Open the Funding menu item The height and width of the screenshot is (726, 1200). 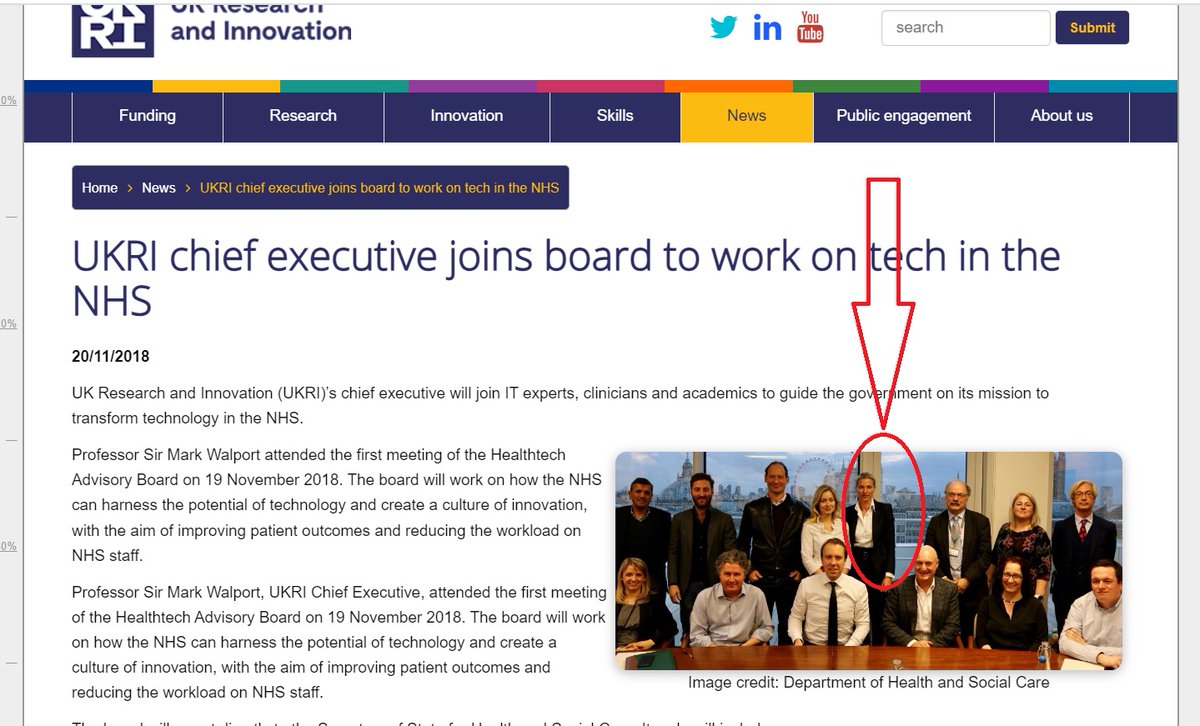(x=147, y=116)
